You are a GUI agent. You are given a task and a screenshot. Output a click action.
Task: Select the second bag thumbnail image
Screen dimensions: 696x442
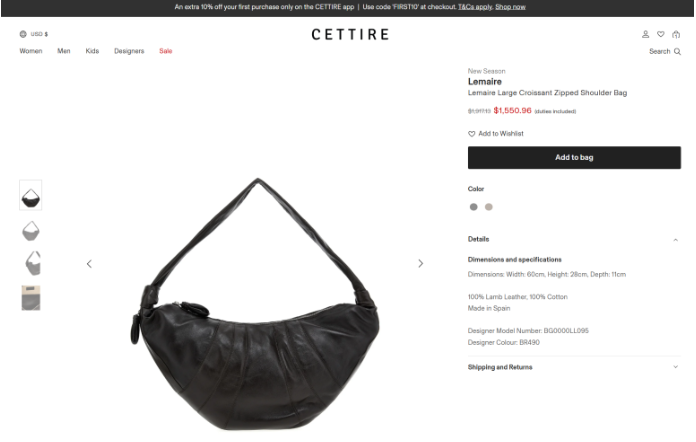click(x=31, y=231)
